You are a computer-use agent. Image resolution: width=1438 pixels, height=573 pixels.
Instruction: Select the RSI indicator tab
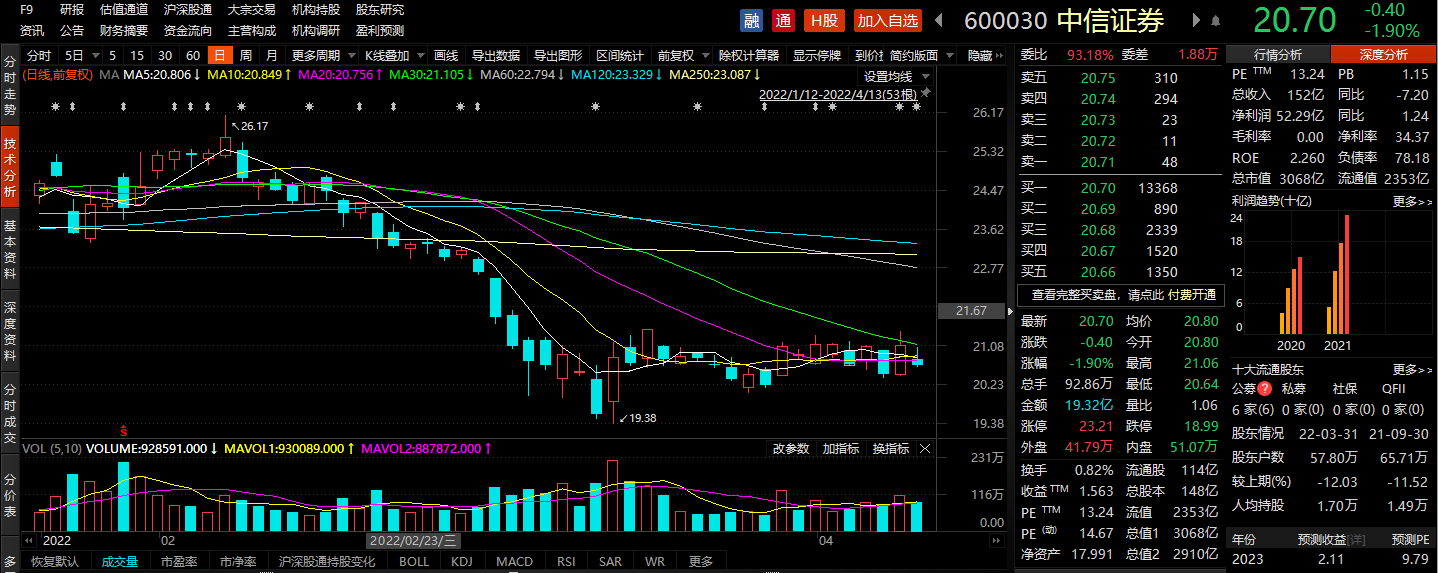(x=566, y=561)
